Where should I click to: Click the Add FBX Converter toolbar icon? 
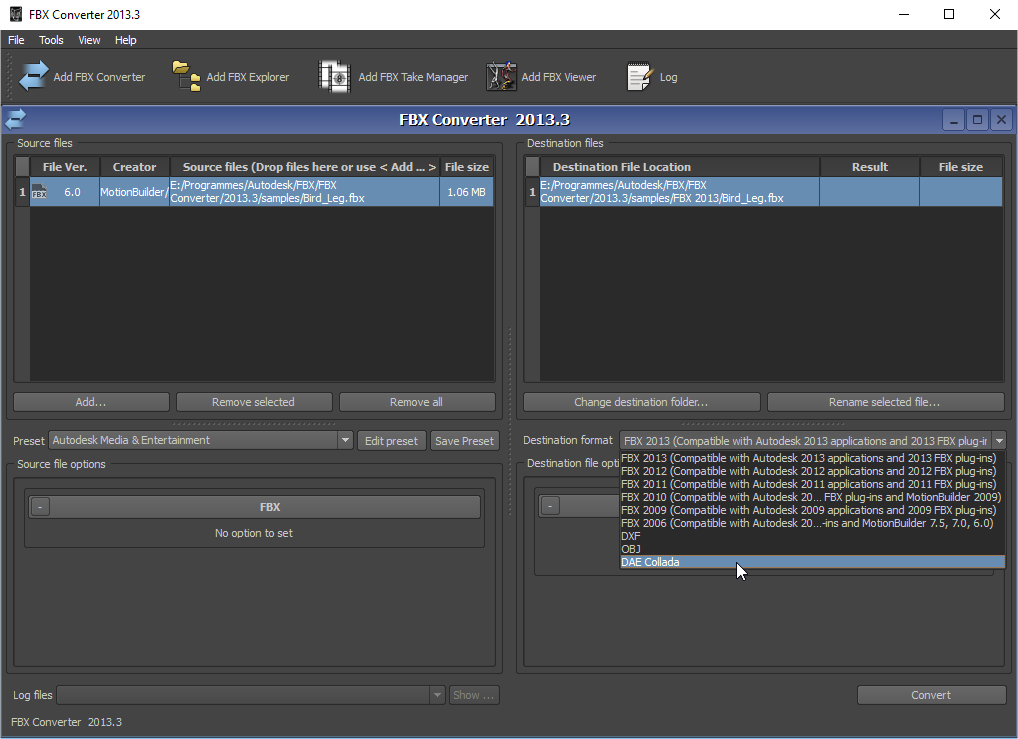click(34, 77)
